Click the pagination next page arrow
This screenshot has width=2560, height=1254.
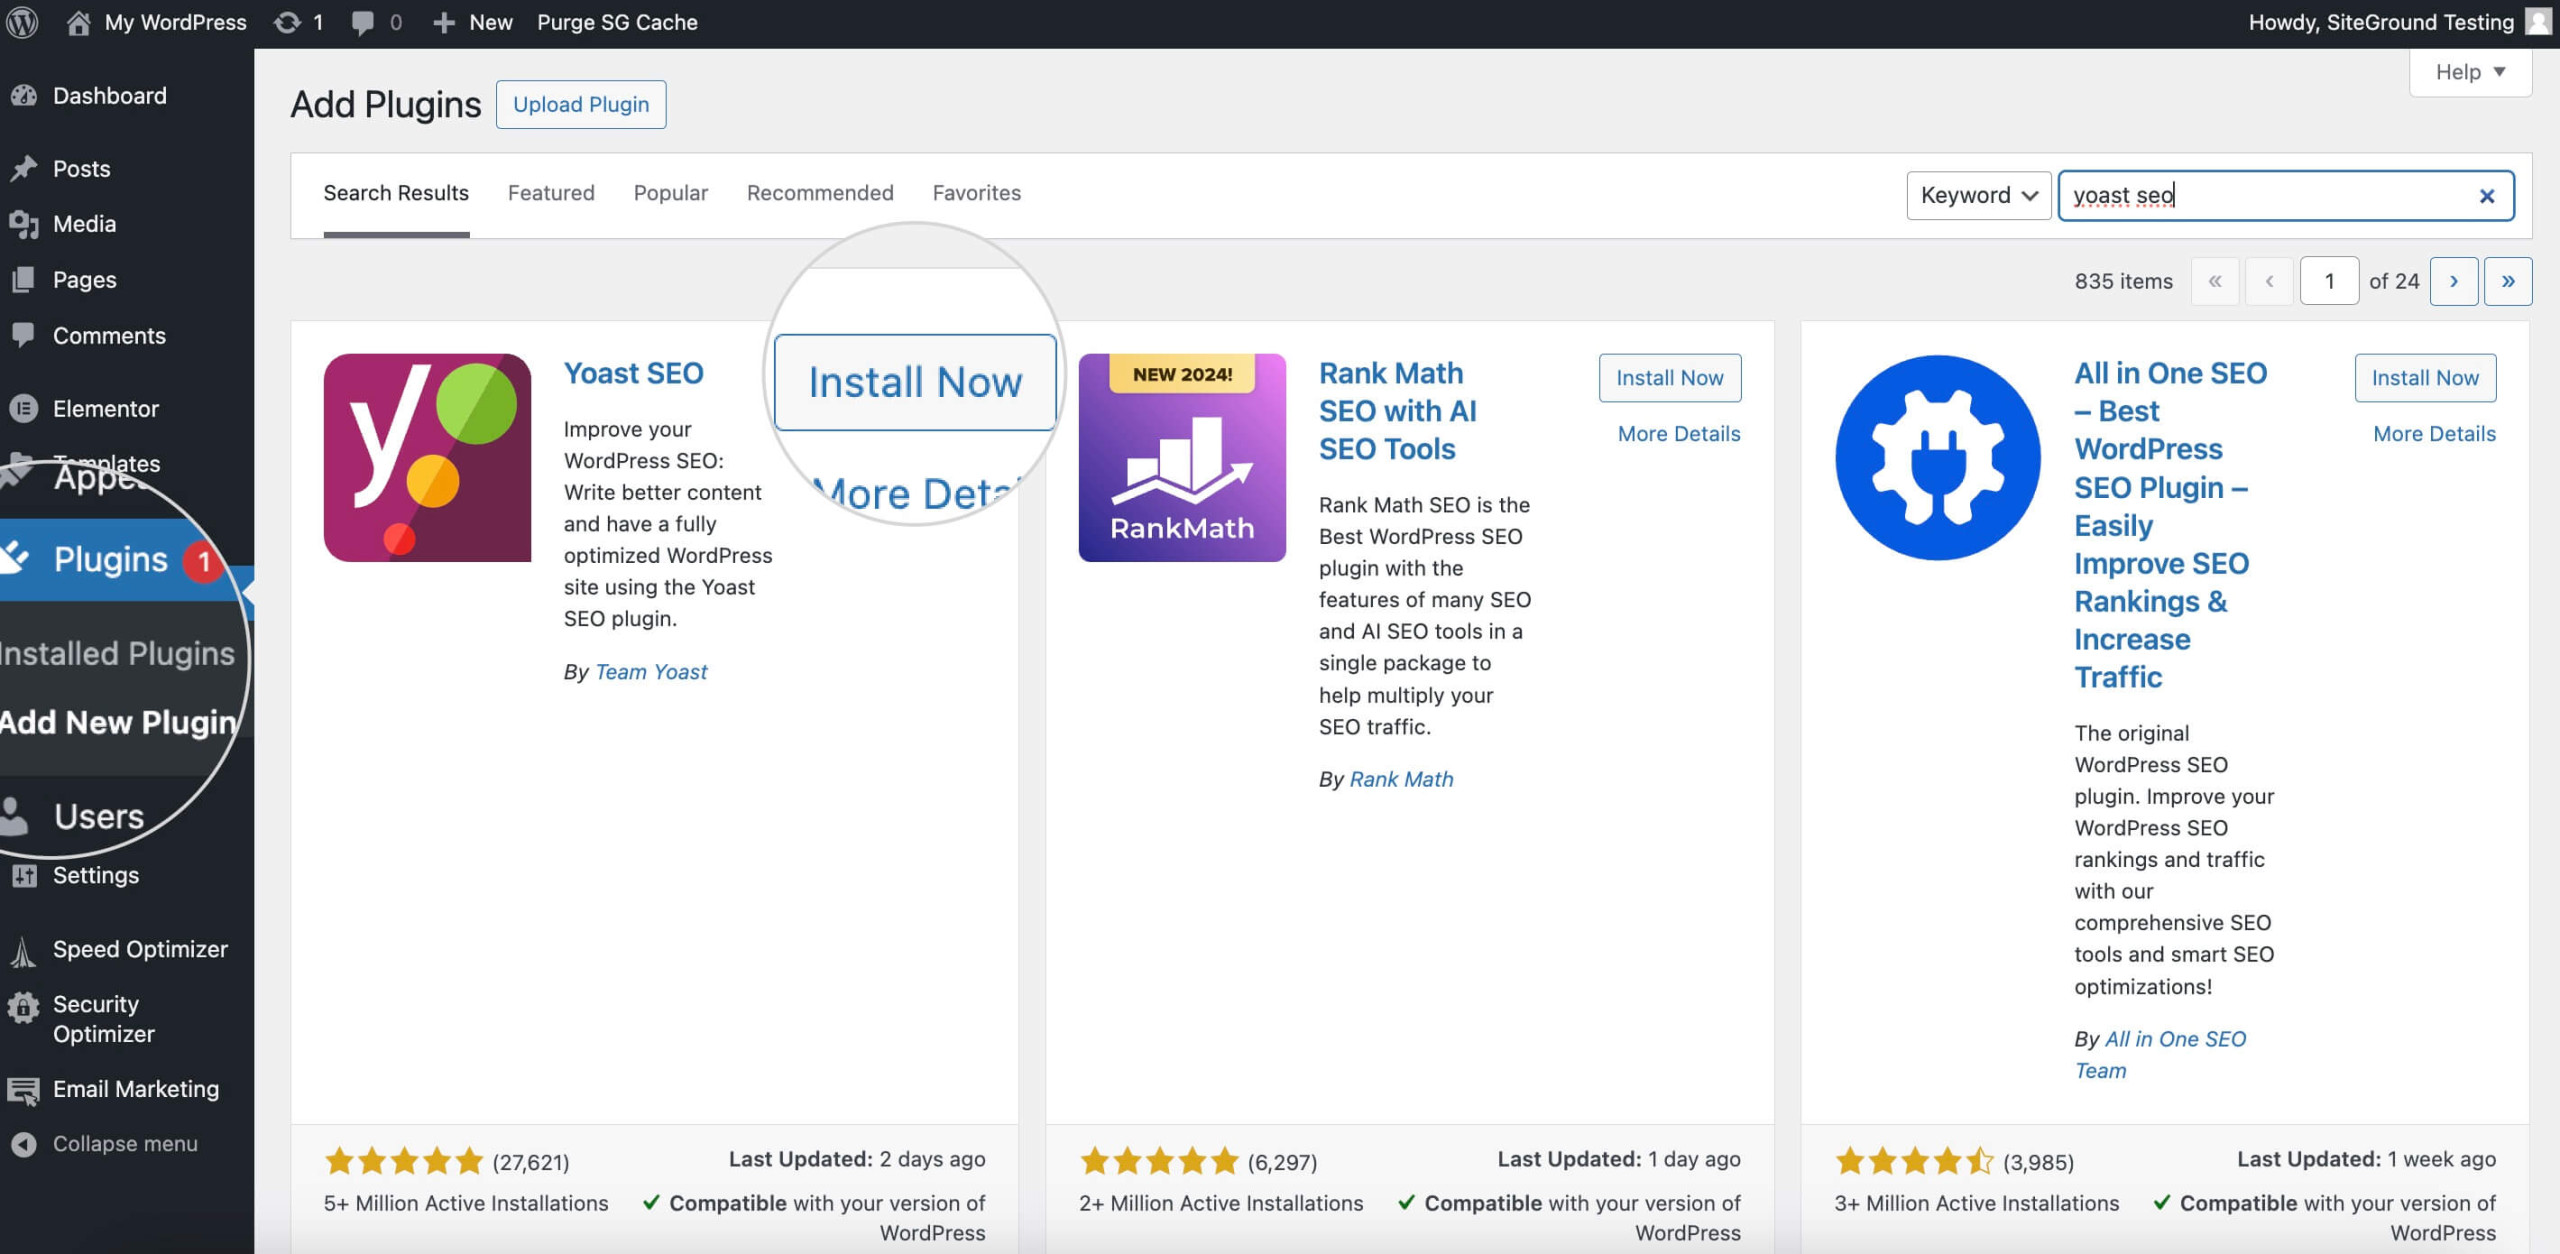[2452, 281]
